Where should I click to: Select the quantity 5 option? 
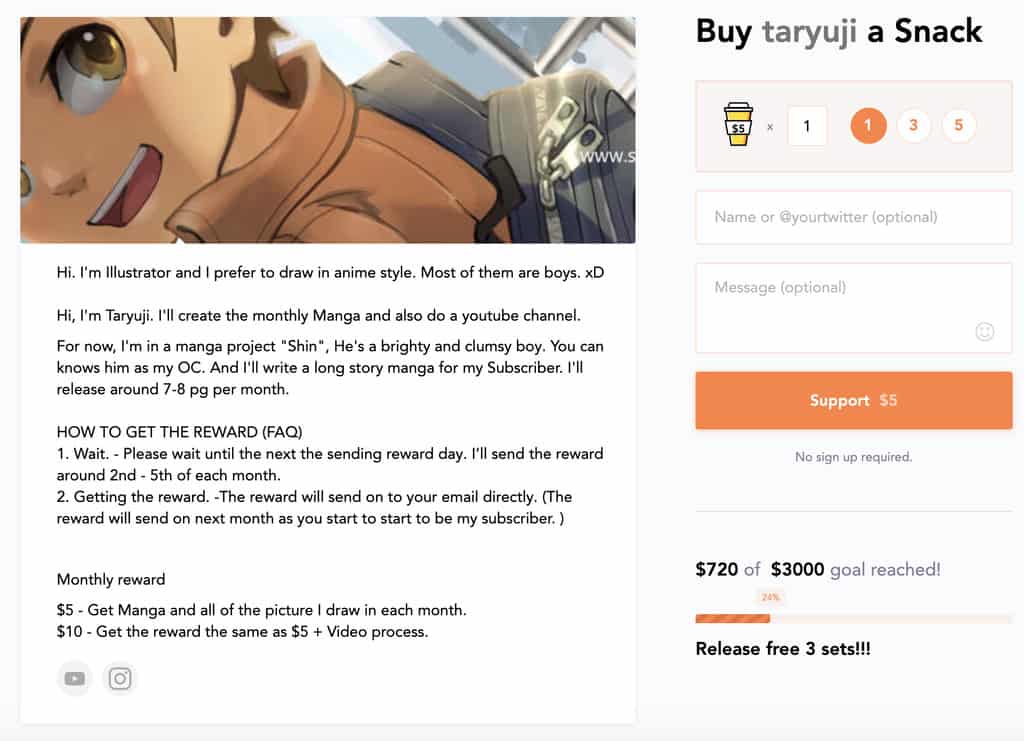coord(958,125)
